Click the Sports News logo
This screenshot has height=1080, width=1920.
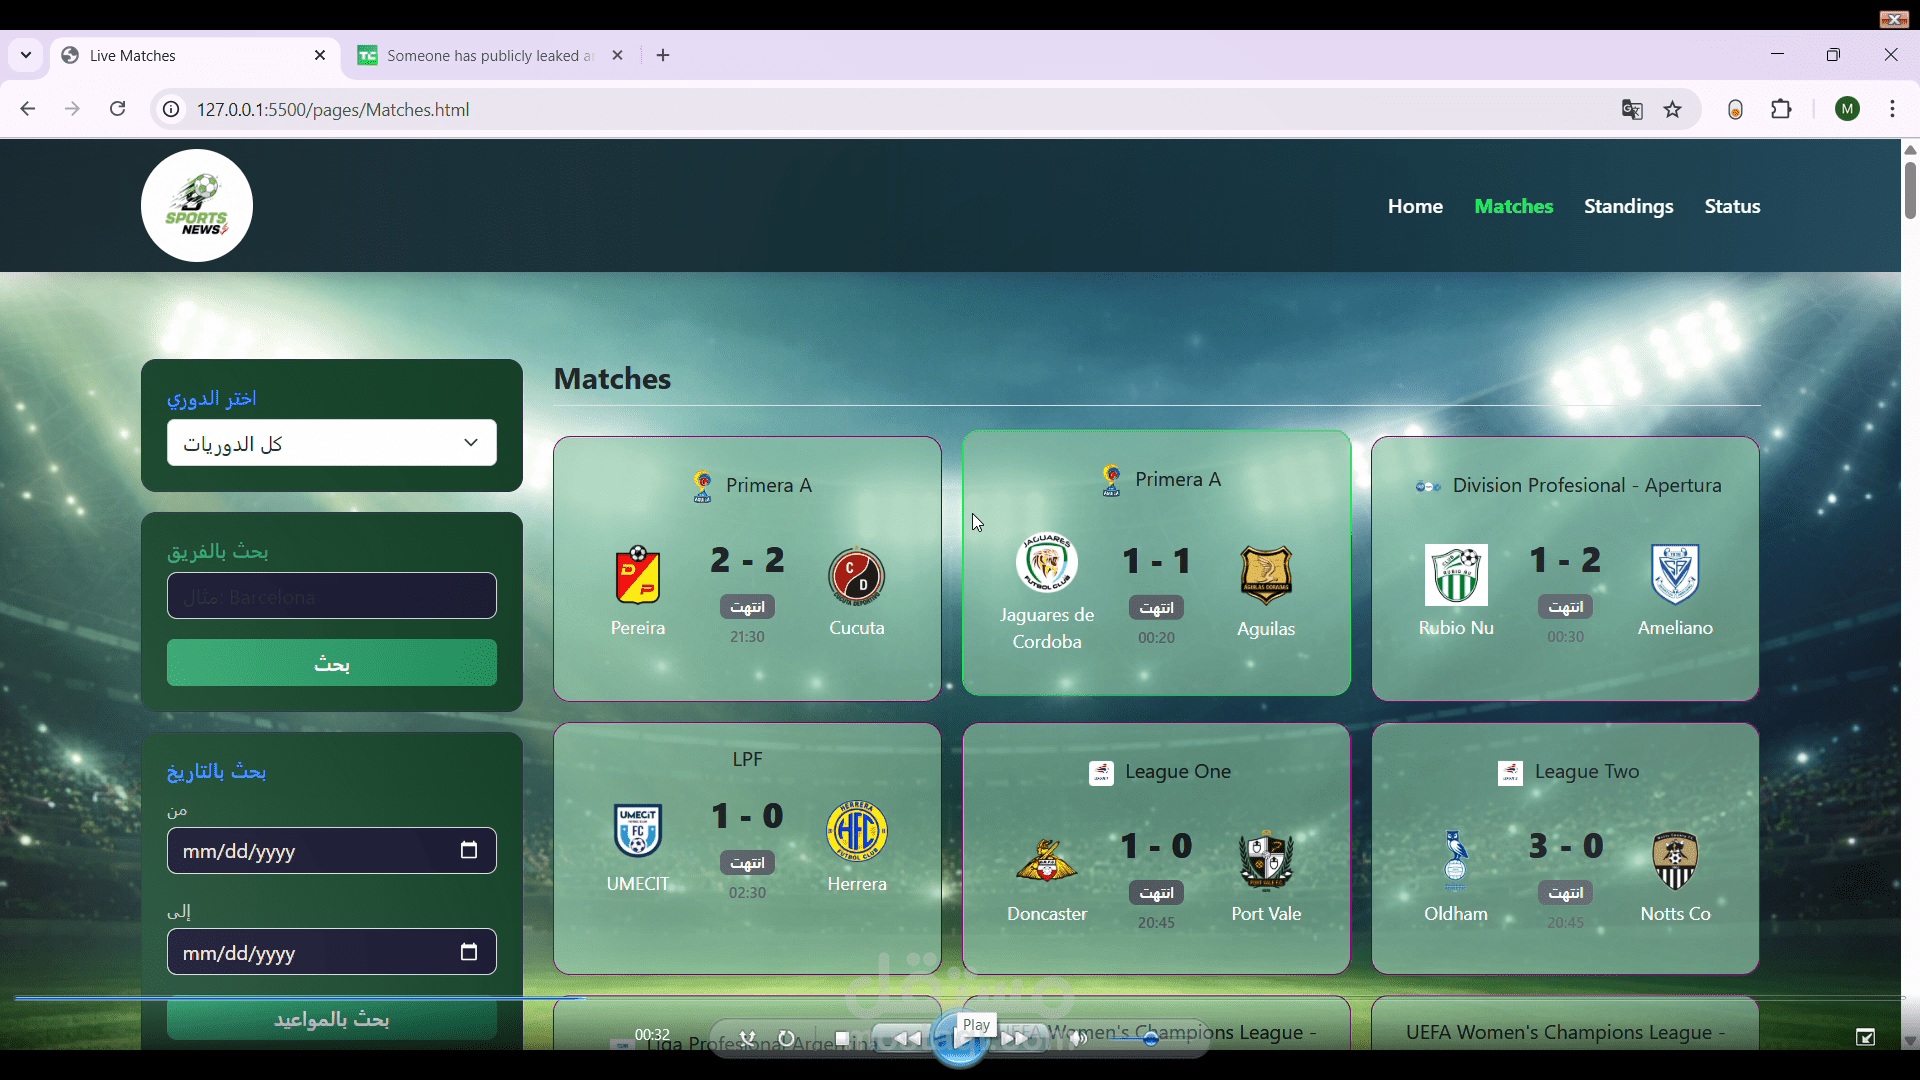(x=197, y=206)
